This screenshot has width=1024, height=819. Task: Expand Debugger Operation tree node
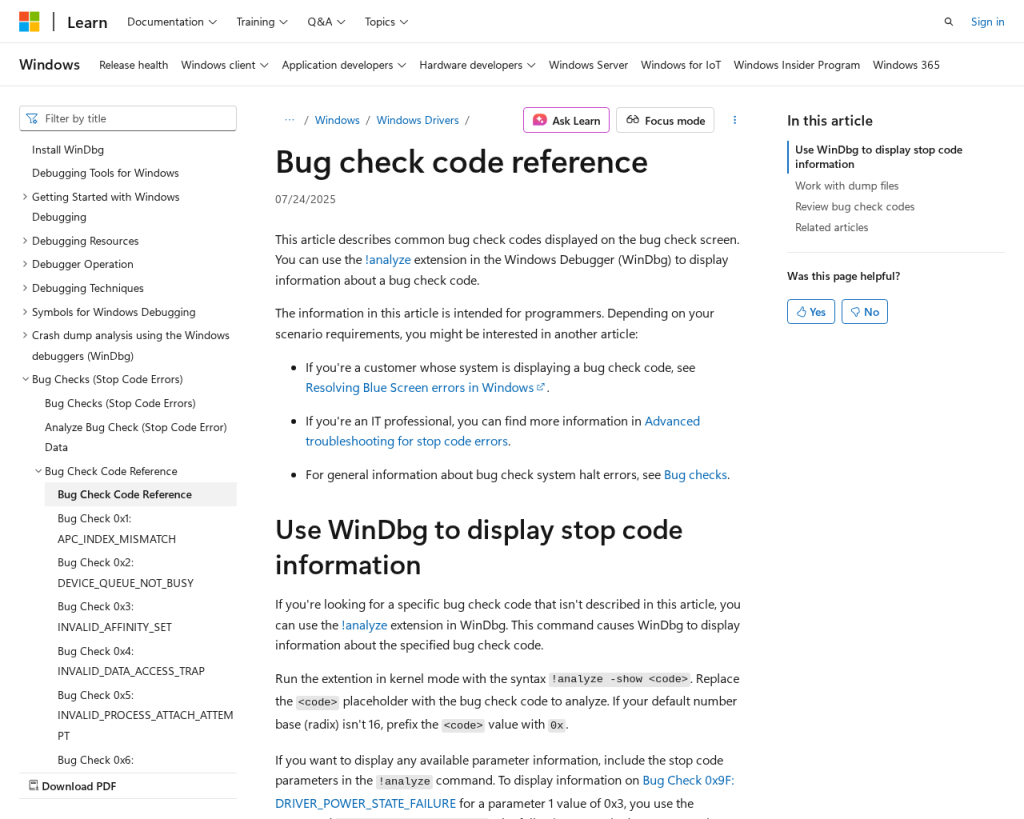point(25,264)
